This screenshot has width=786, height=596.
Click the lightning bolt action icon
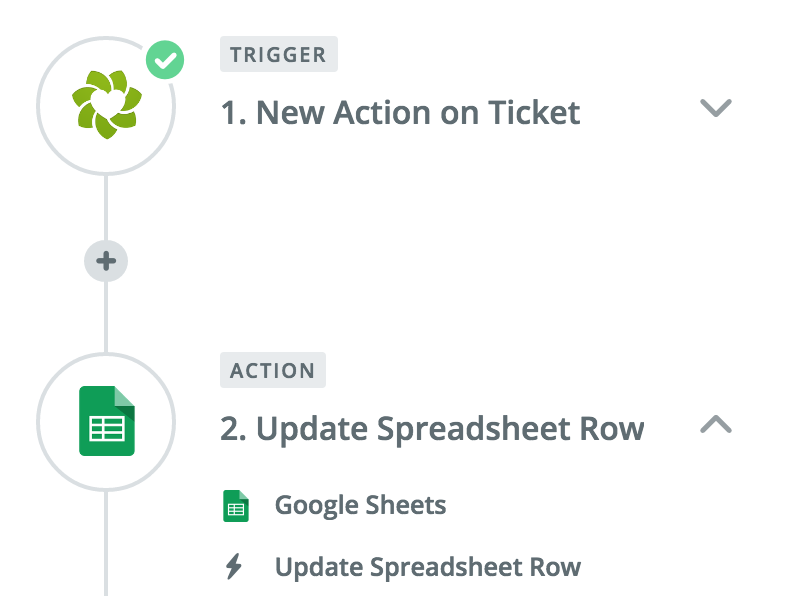click(234, 566)
